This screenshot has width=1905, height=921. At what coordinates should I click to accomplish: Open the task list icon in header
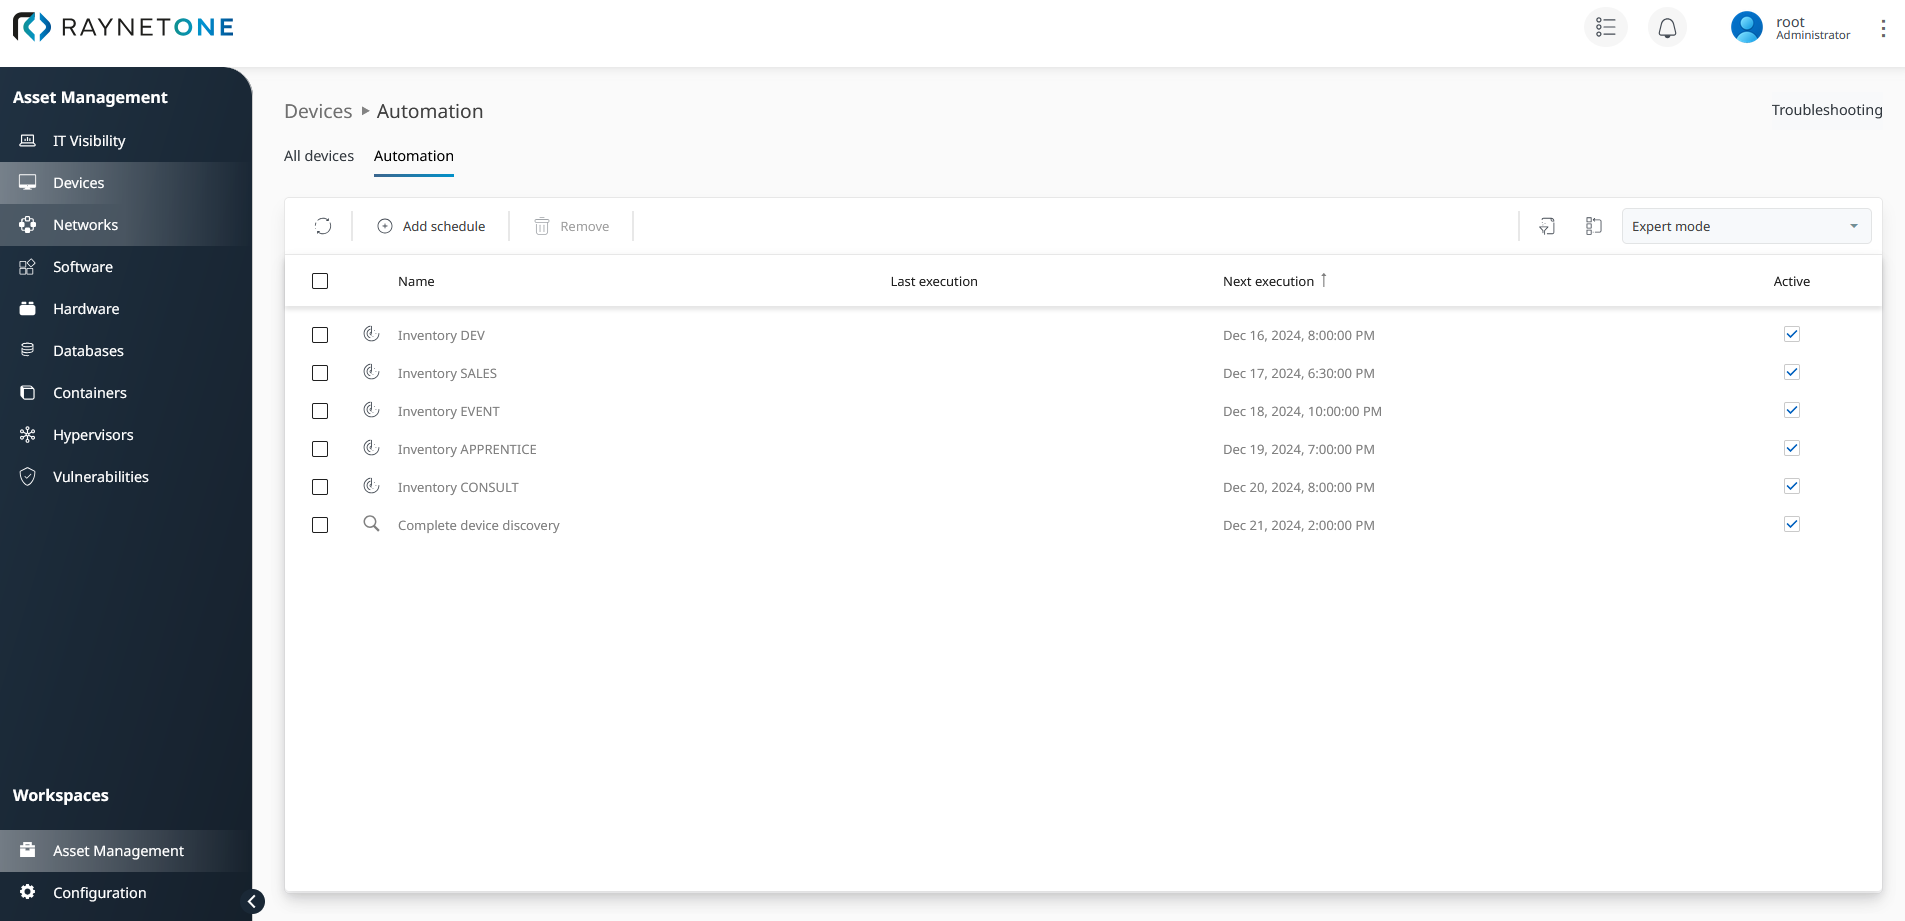pos(1605,28)
